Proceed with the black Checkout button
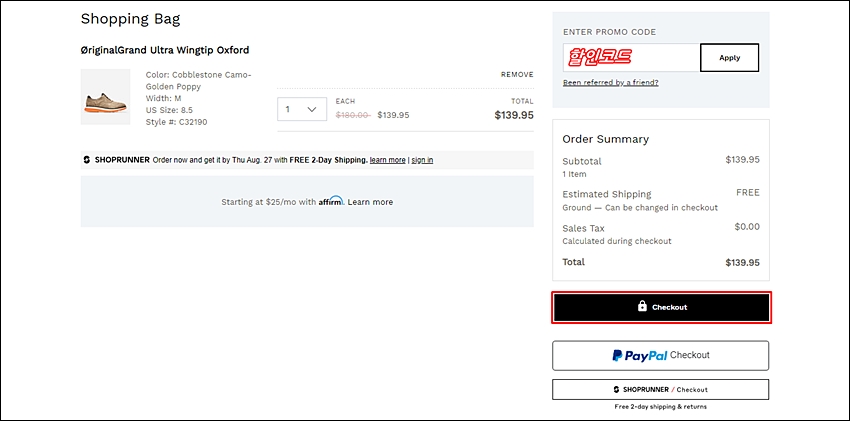The width and height of the screenshot is (850, 421). coord(661,307)
